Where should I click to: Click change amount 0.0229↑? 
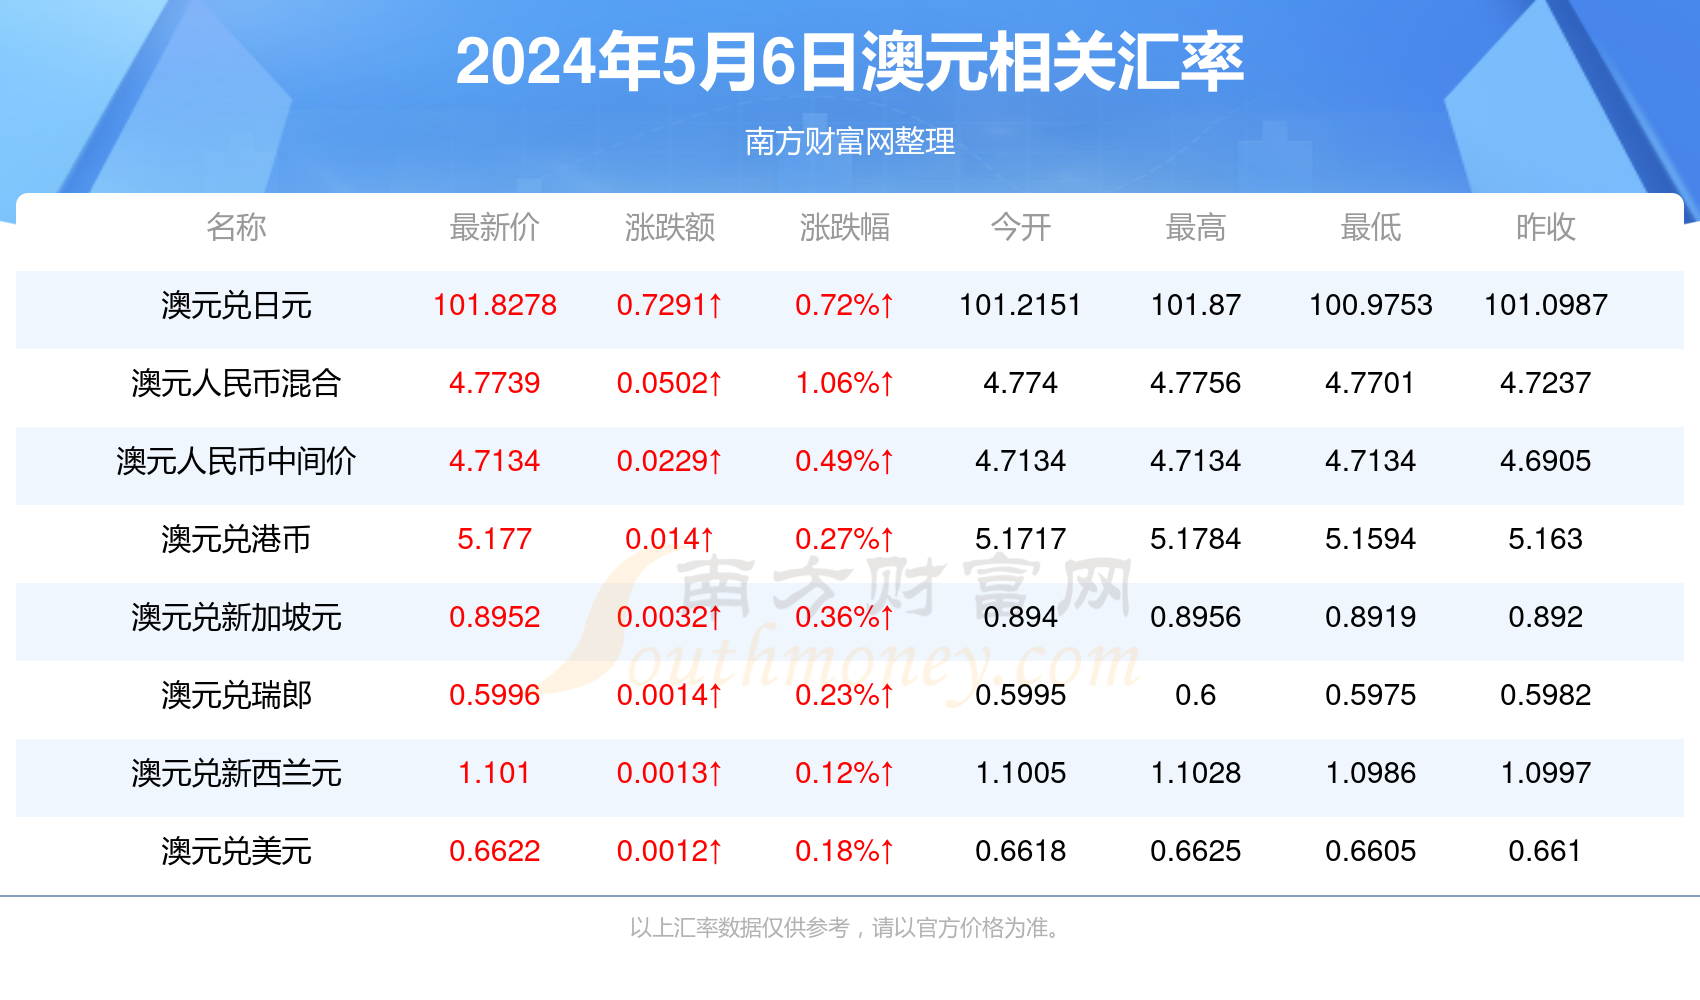coord(669,461)
